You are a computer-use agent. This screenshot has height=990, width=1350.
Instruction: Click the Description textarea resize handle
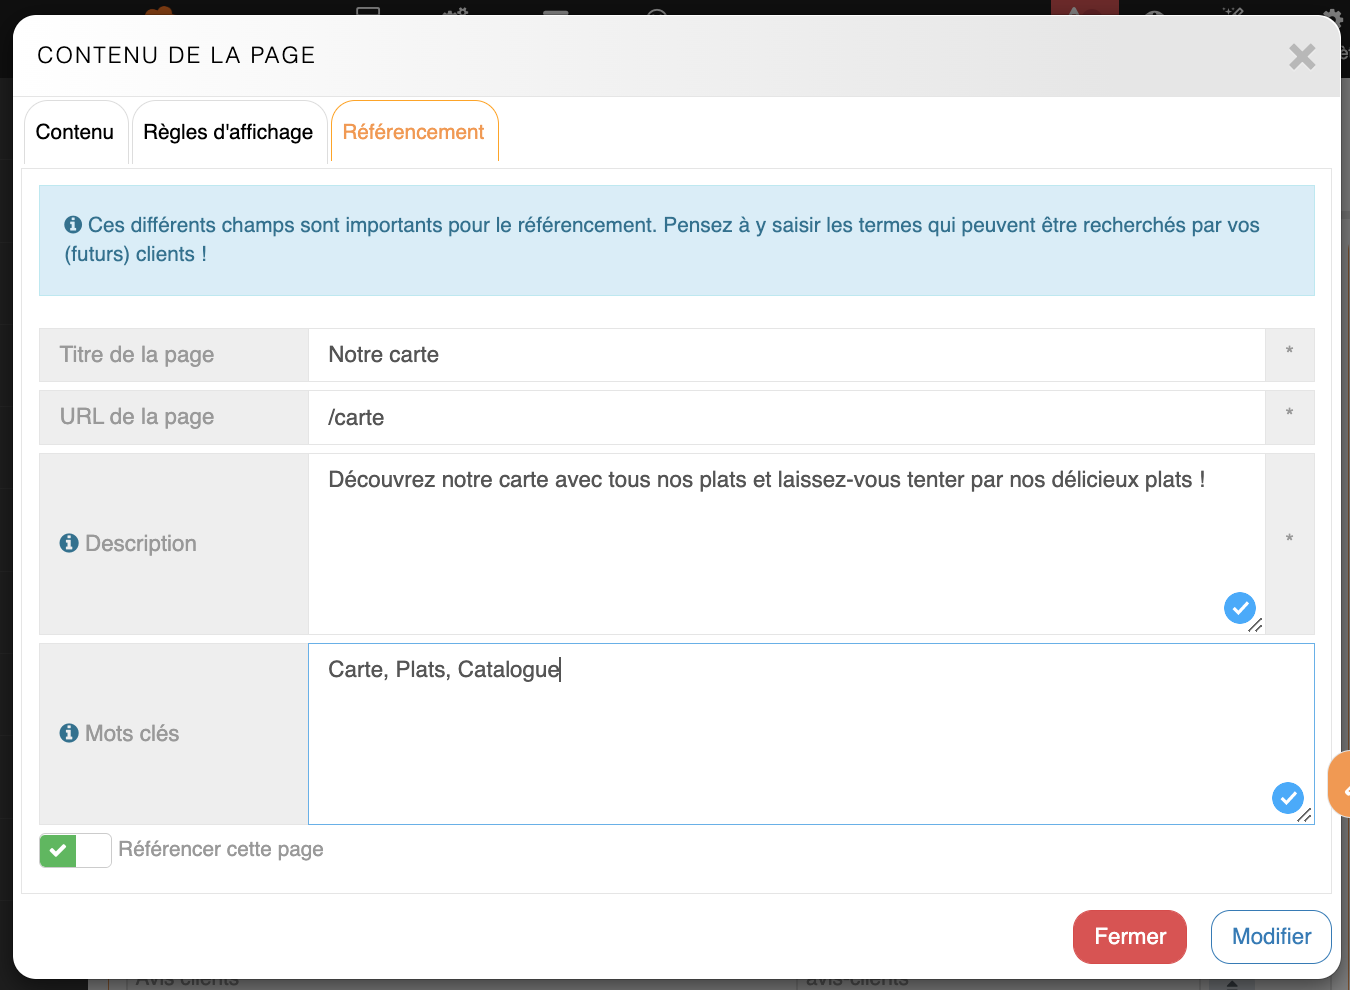(1256, 625)
